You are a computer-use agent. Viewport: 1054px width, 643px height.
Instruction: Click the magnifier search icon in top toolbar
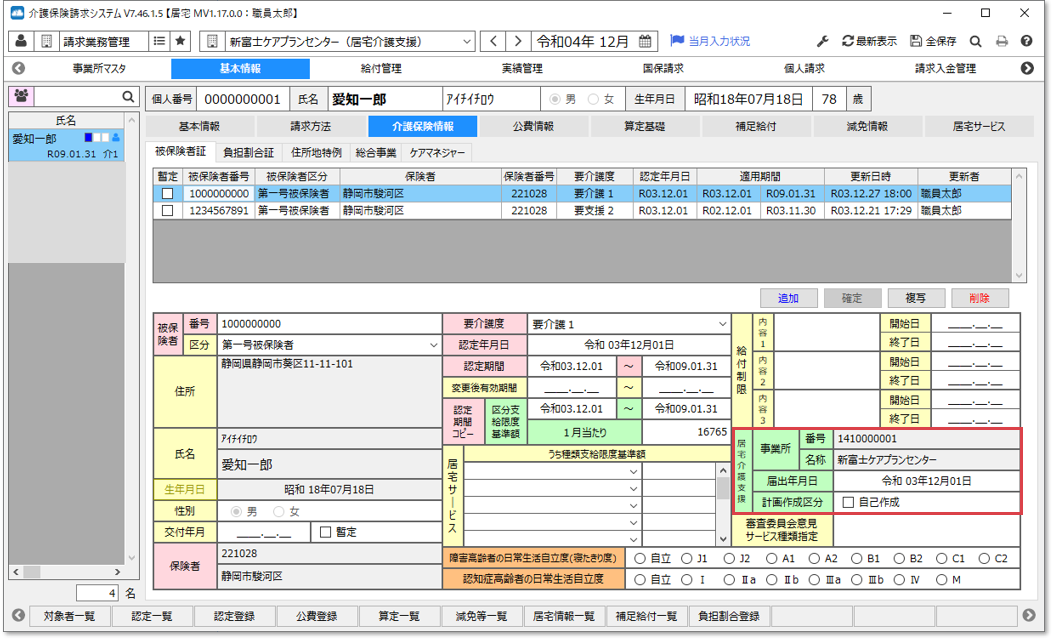(975, 41)
